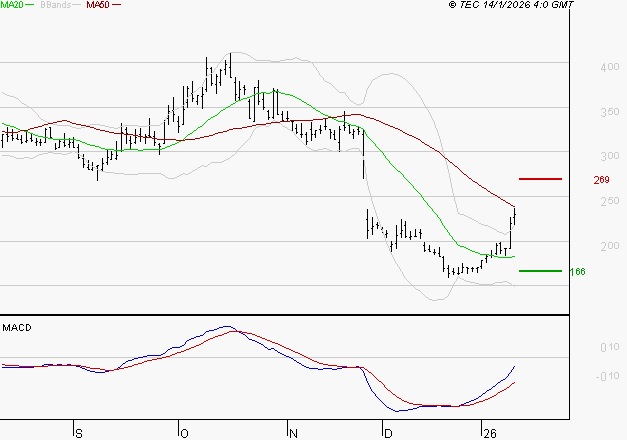The height and width of the screenshot is (440, 627).
Task: Click the red 269 resistance value
Action: [x=601, y=180]
